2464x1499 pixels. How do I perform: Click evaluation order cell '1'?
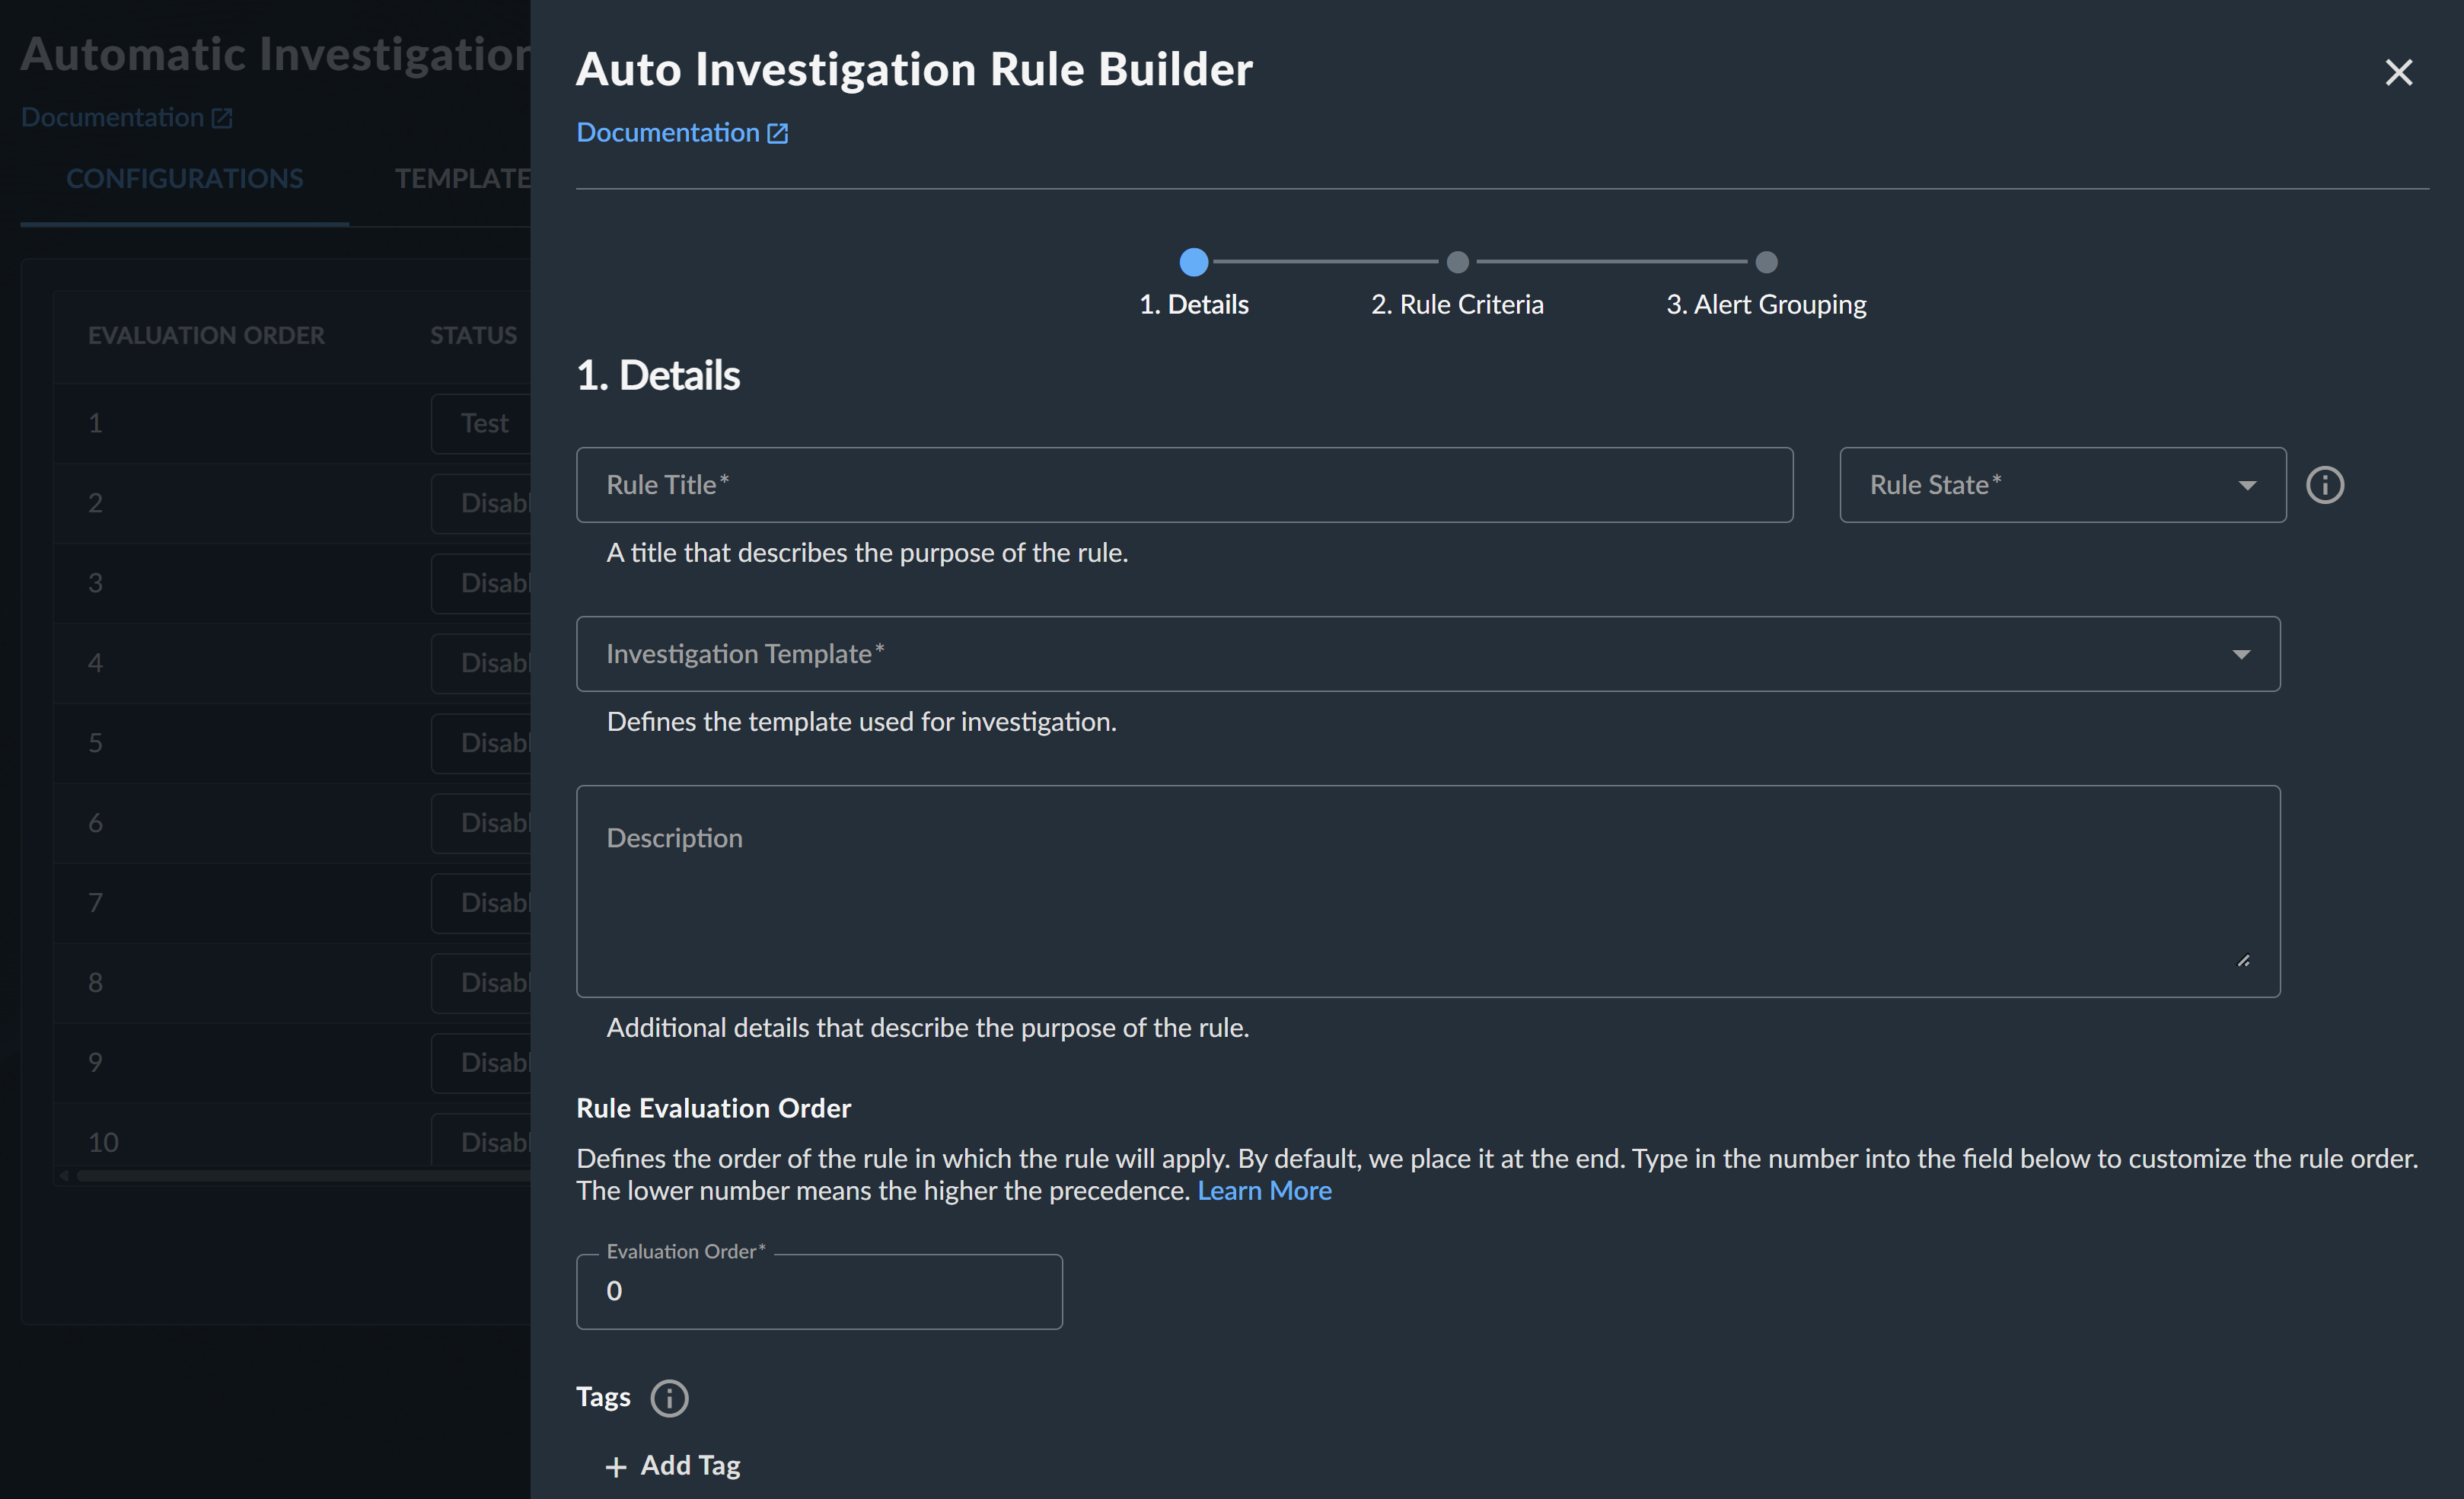point(95,423)
